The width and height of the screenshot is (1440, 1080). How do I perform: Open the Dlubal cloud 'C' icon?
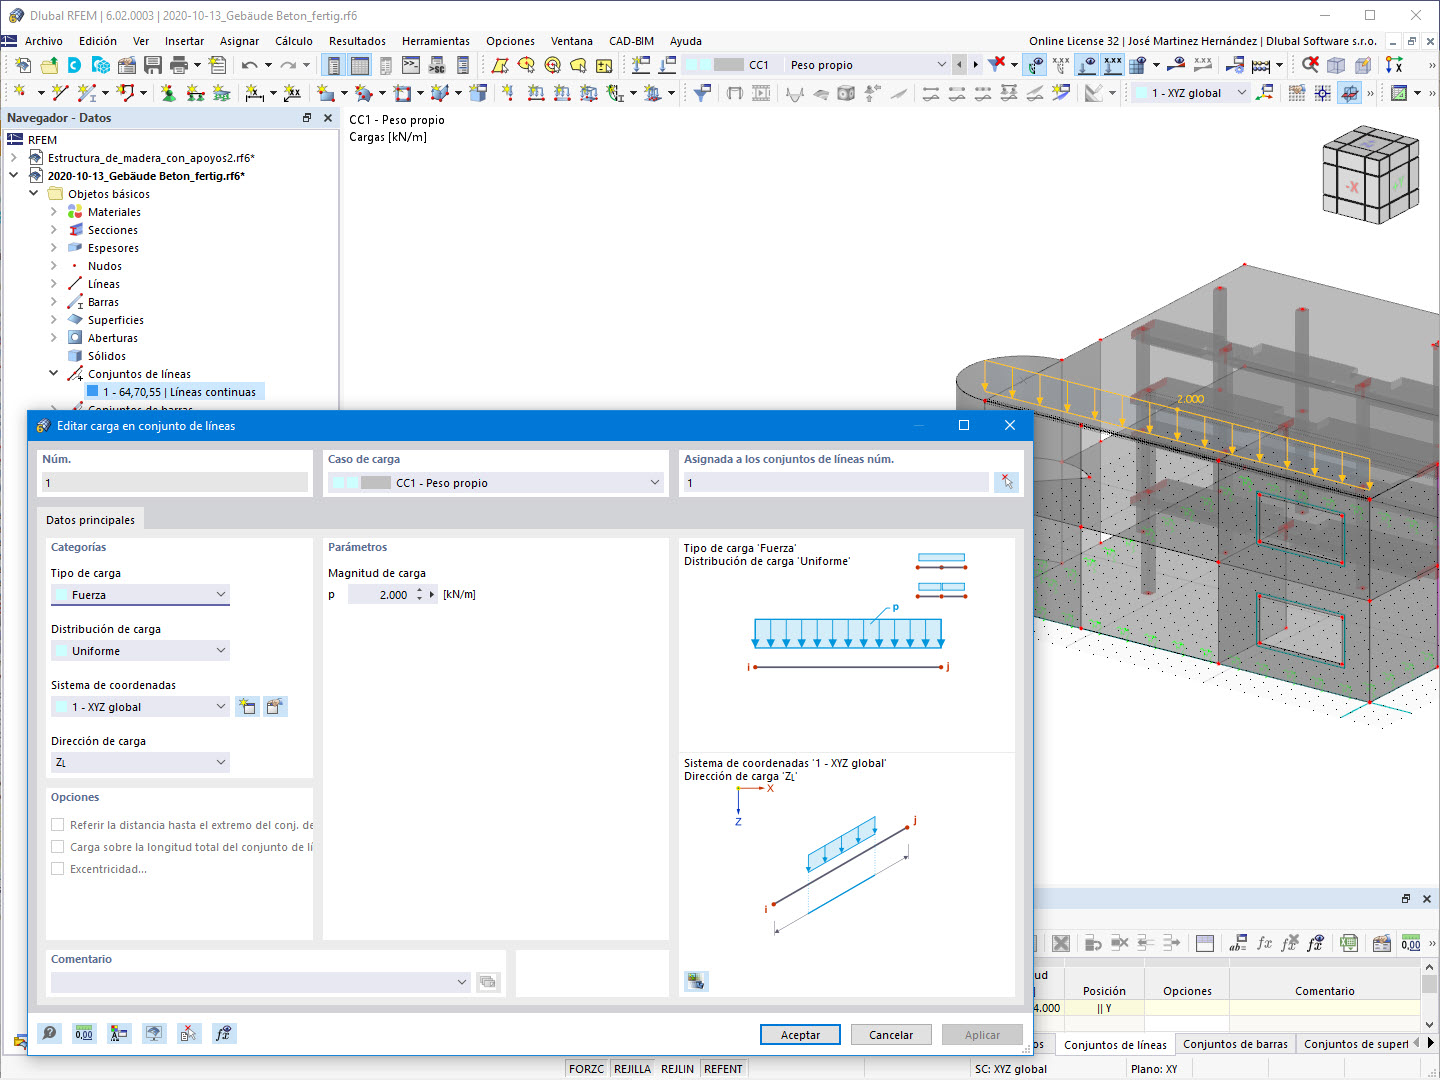pos(75,65)
